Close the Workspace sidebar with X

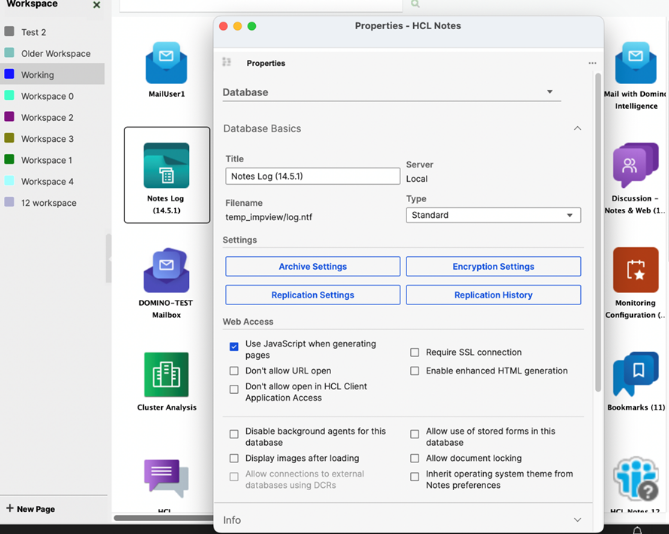pos(97,5)
